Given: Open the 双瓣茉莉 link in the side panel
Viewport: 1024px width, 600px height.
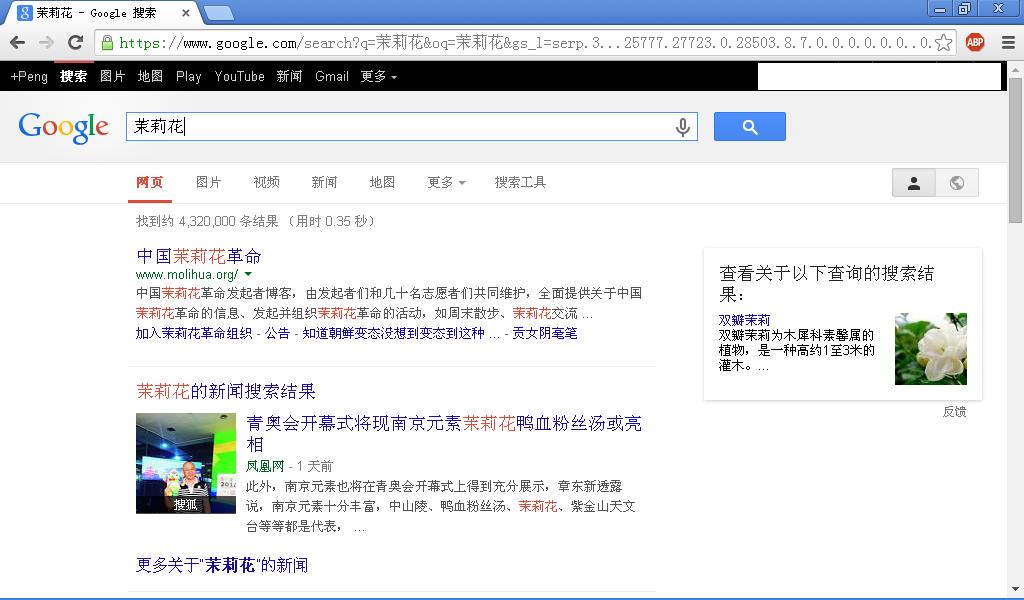Looking at the screenshot, I should coord(744,320).
